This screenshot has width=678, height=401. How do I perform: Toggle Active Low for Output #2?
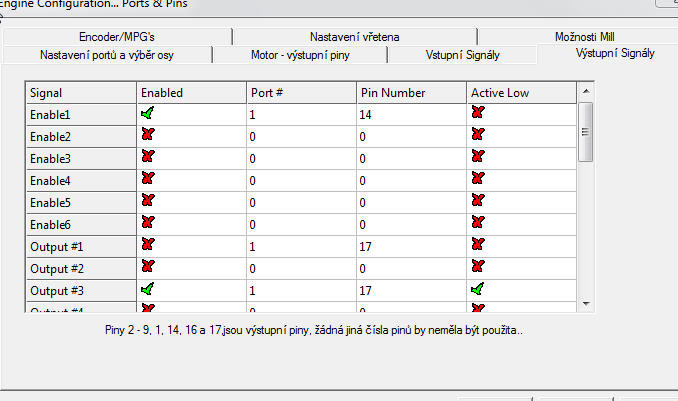pyautogui.click(x=478, y=266)
